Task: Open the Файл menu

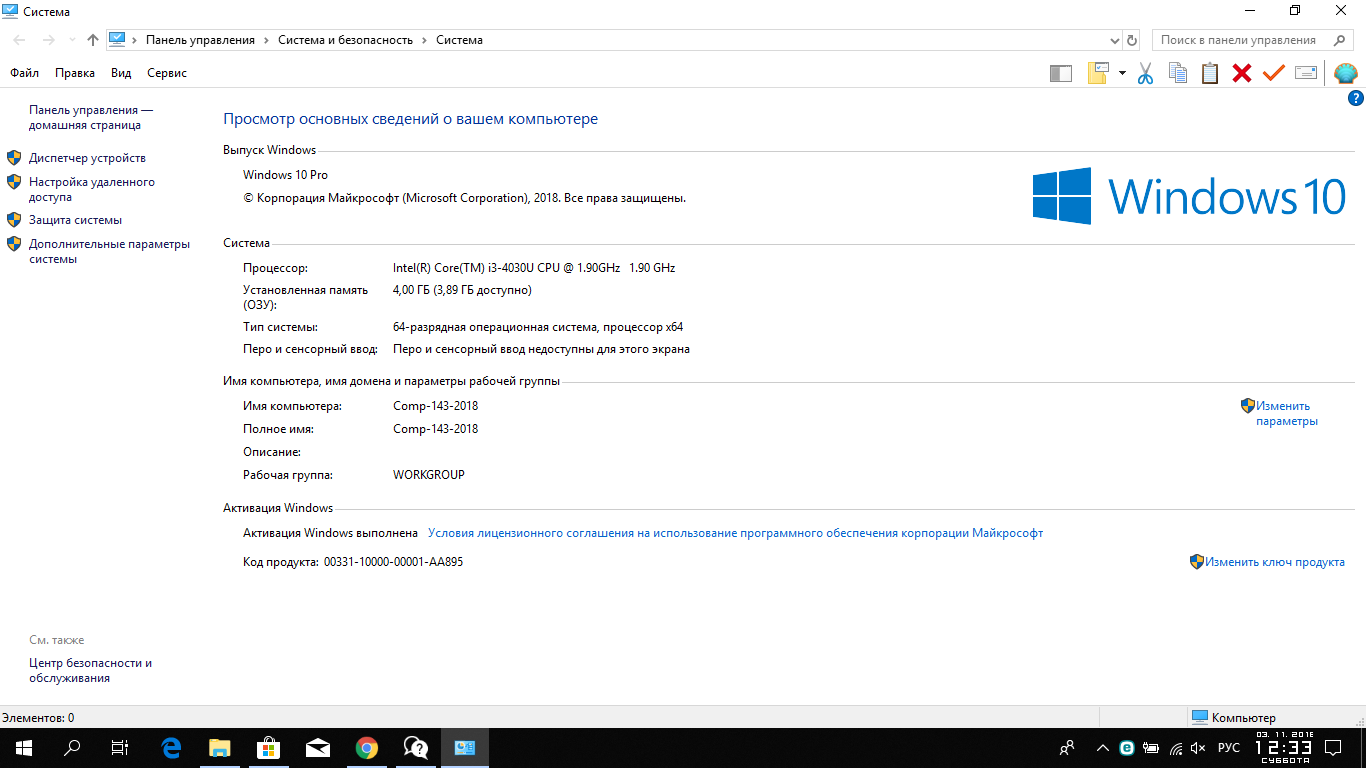Action: [24, 73]
